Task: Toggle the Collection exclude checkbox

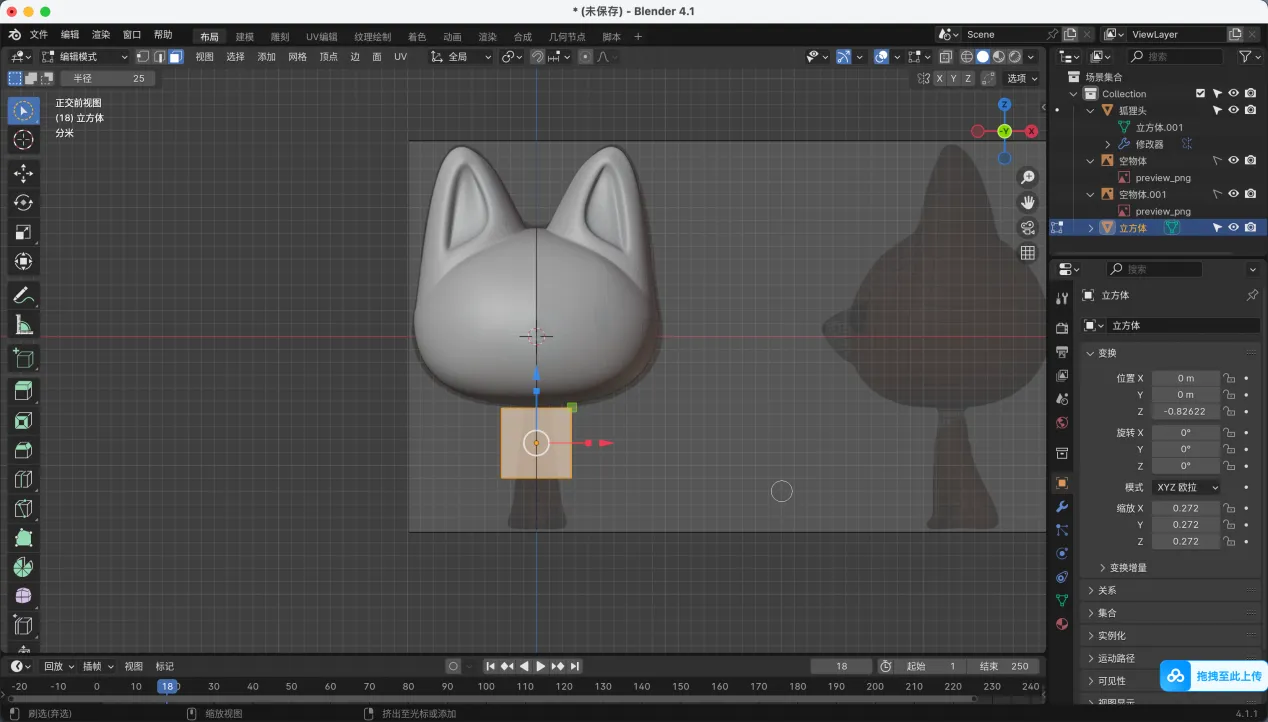Action: coord(1200,94)
